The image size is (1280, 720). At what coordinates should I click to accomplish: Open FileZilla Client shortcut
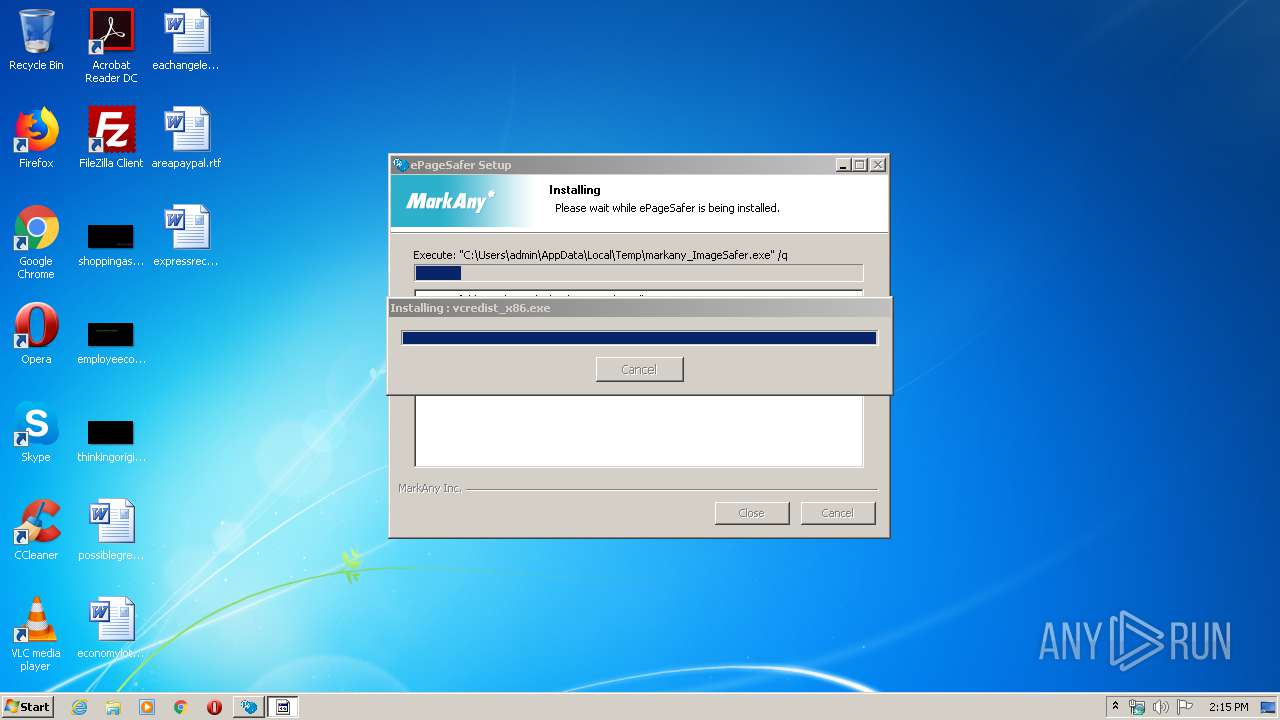(x=111, y=138)
